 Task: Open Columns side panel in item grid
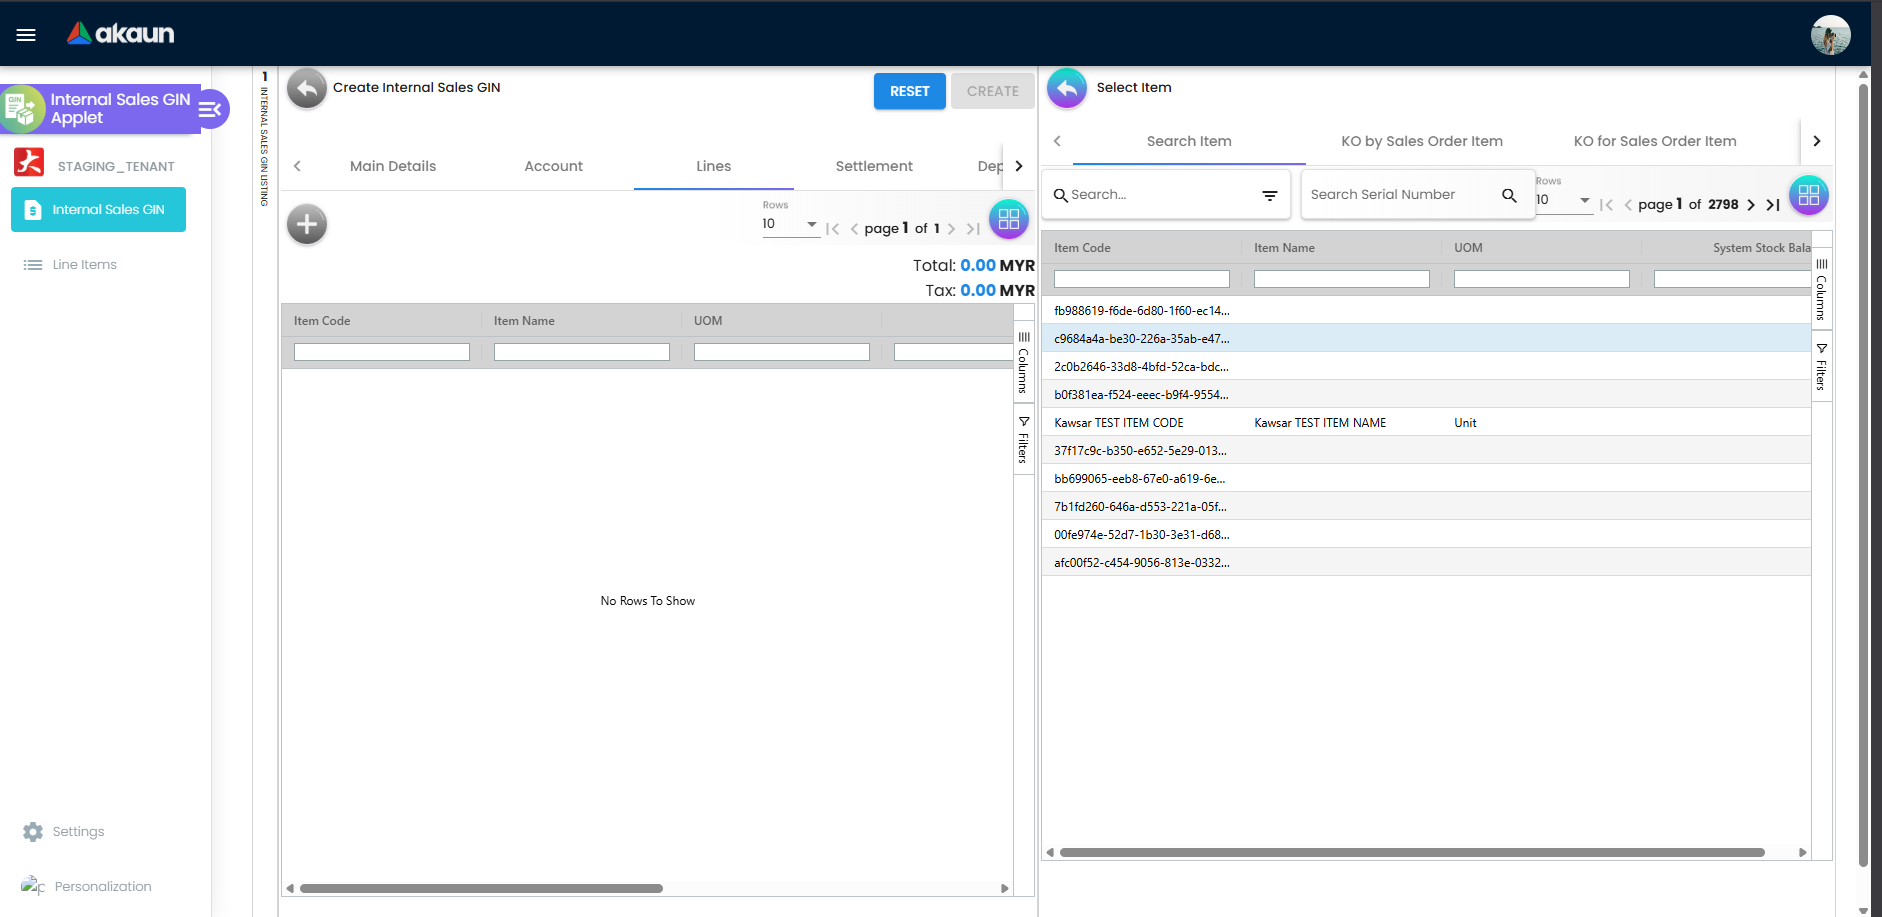coord(1821,289)
